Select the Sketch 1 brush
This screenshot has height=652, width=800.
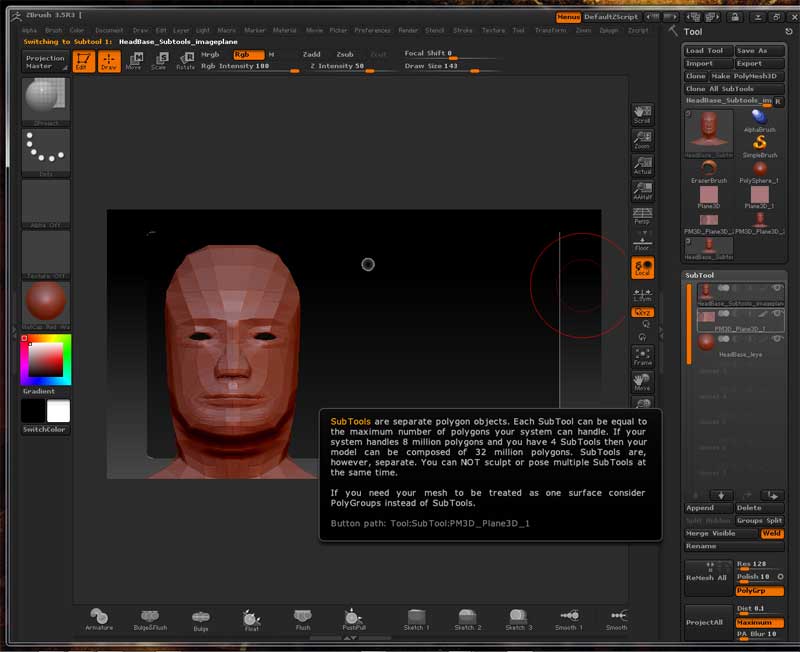pos(416,619)
